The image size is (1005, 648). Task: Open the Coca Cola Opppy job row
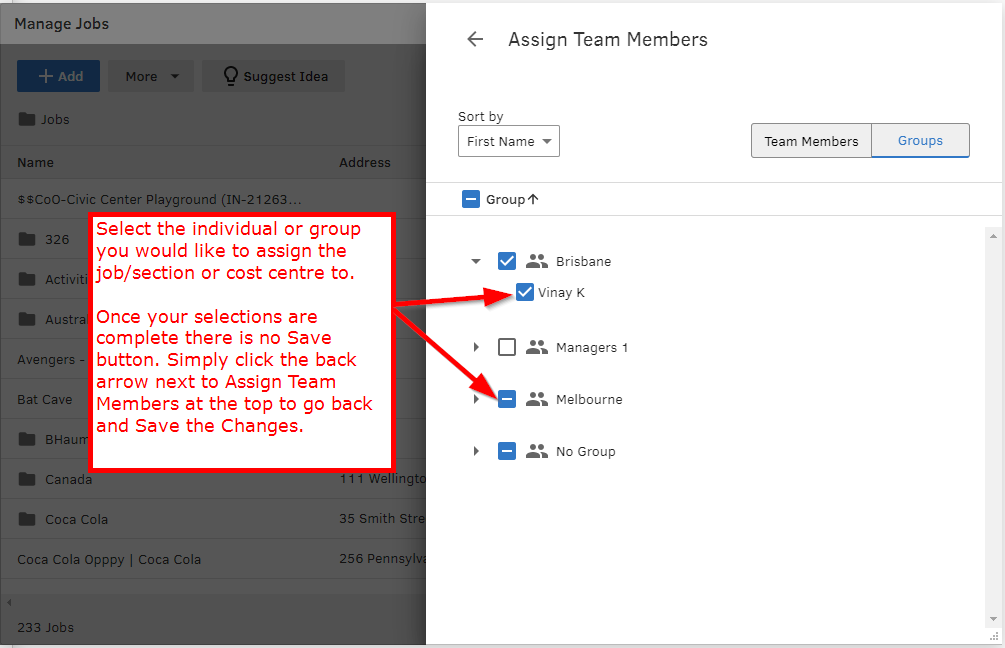point(213,559)
